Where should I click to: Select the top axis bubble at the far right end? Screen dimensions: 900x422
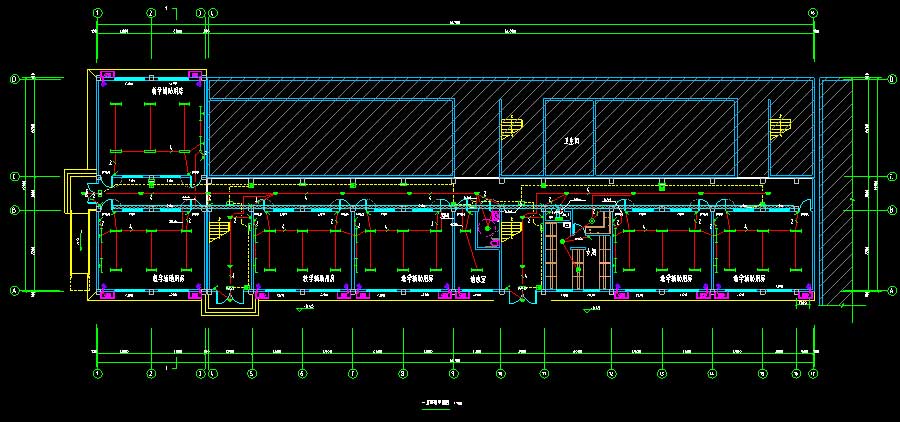pyautogui.click(x=813, y=12)
